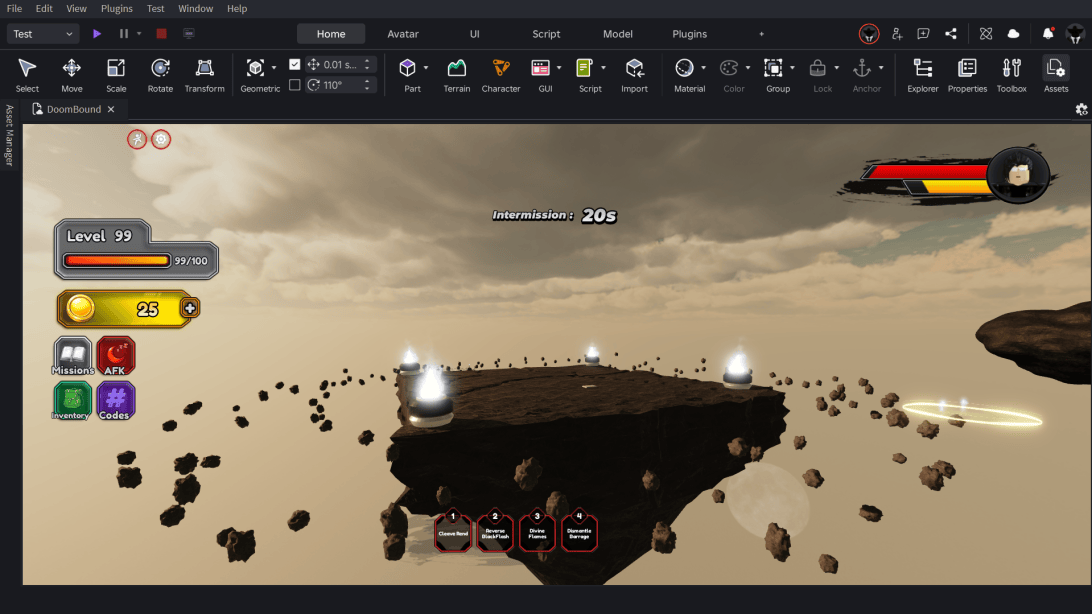
Task: Expand the Geometric dropdown arrow
Action: pyautogui.click(x=274, y=68)
